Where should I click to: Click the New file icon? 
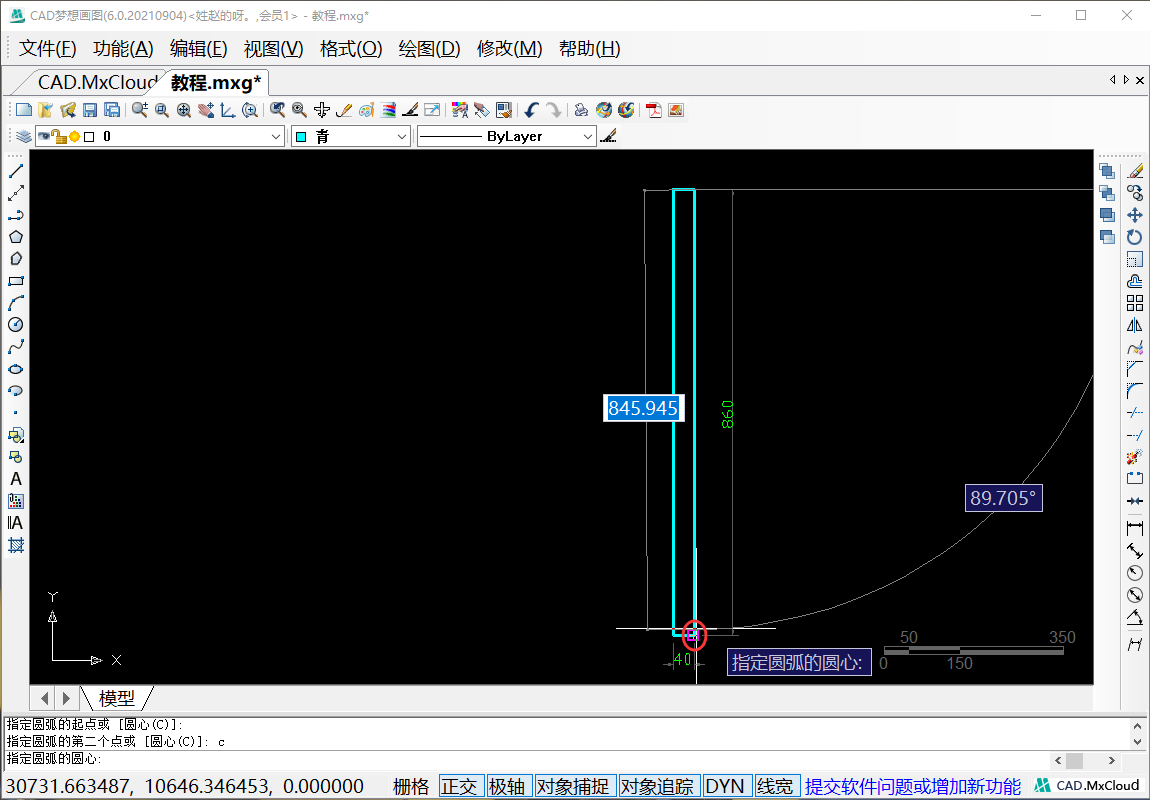pyautogui.click(x=24, y=110)
